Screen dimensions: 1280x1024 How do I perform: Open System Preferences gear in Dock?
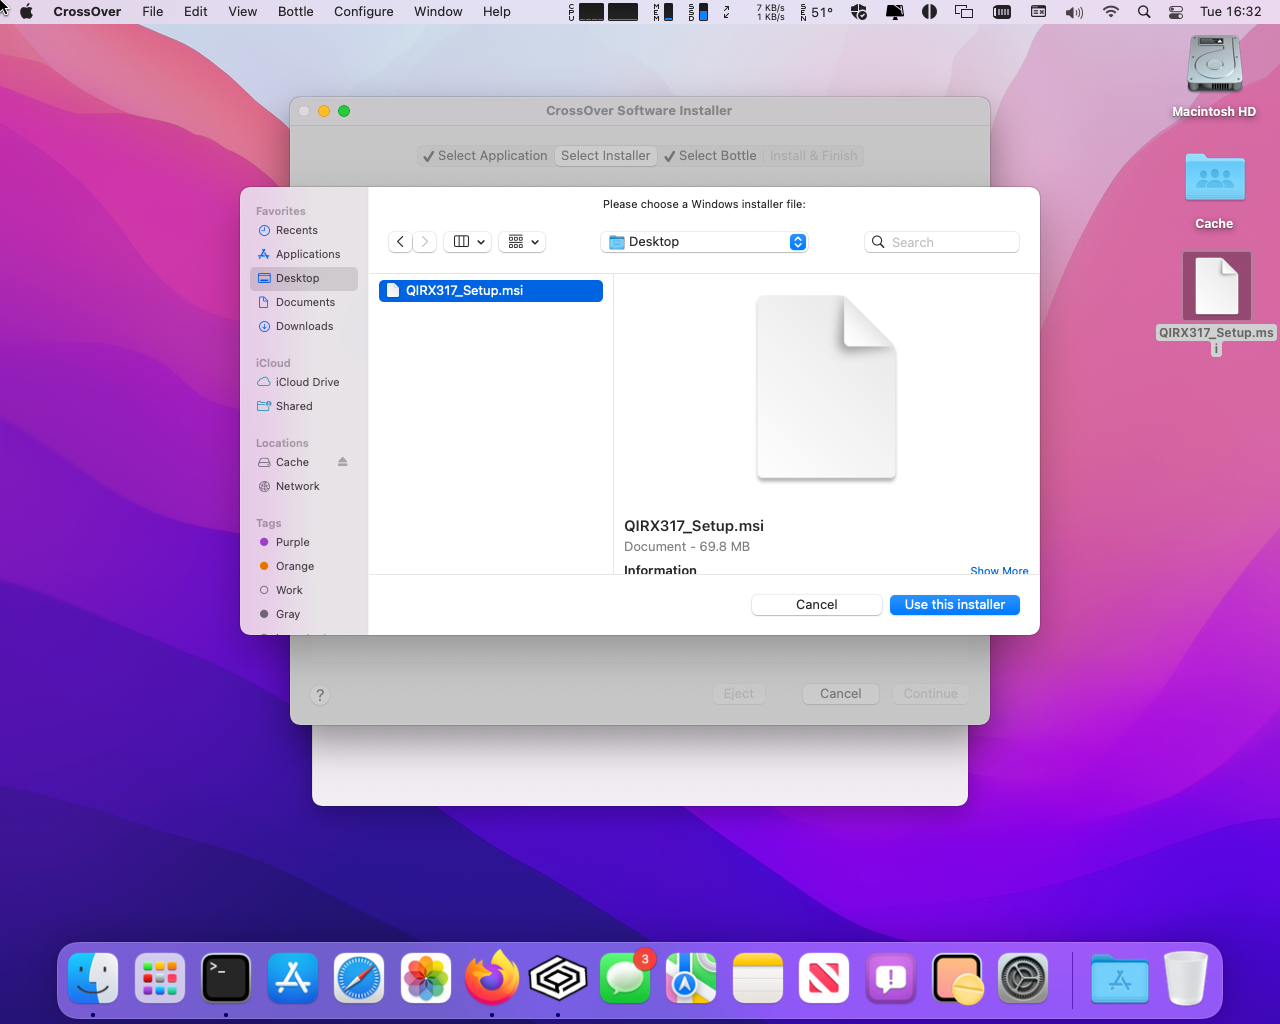pyautogui.click(x=1023, y=977)
